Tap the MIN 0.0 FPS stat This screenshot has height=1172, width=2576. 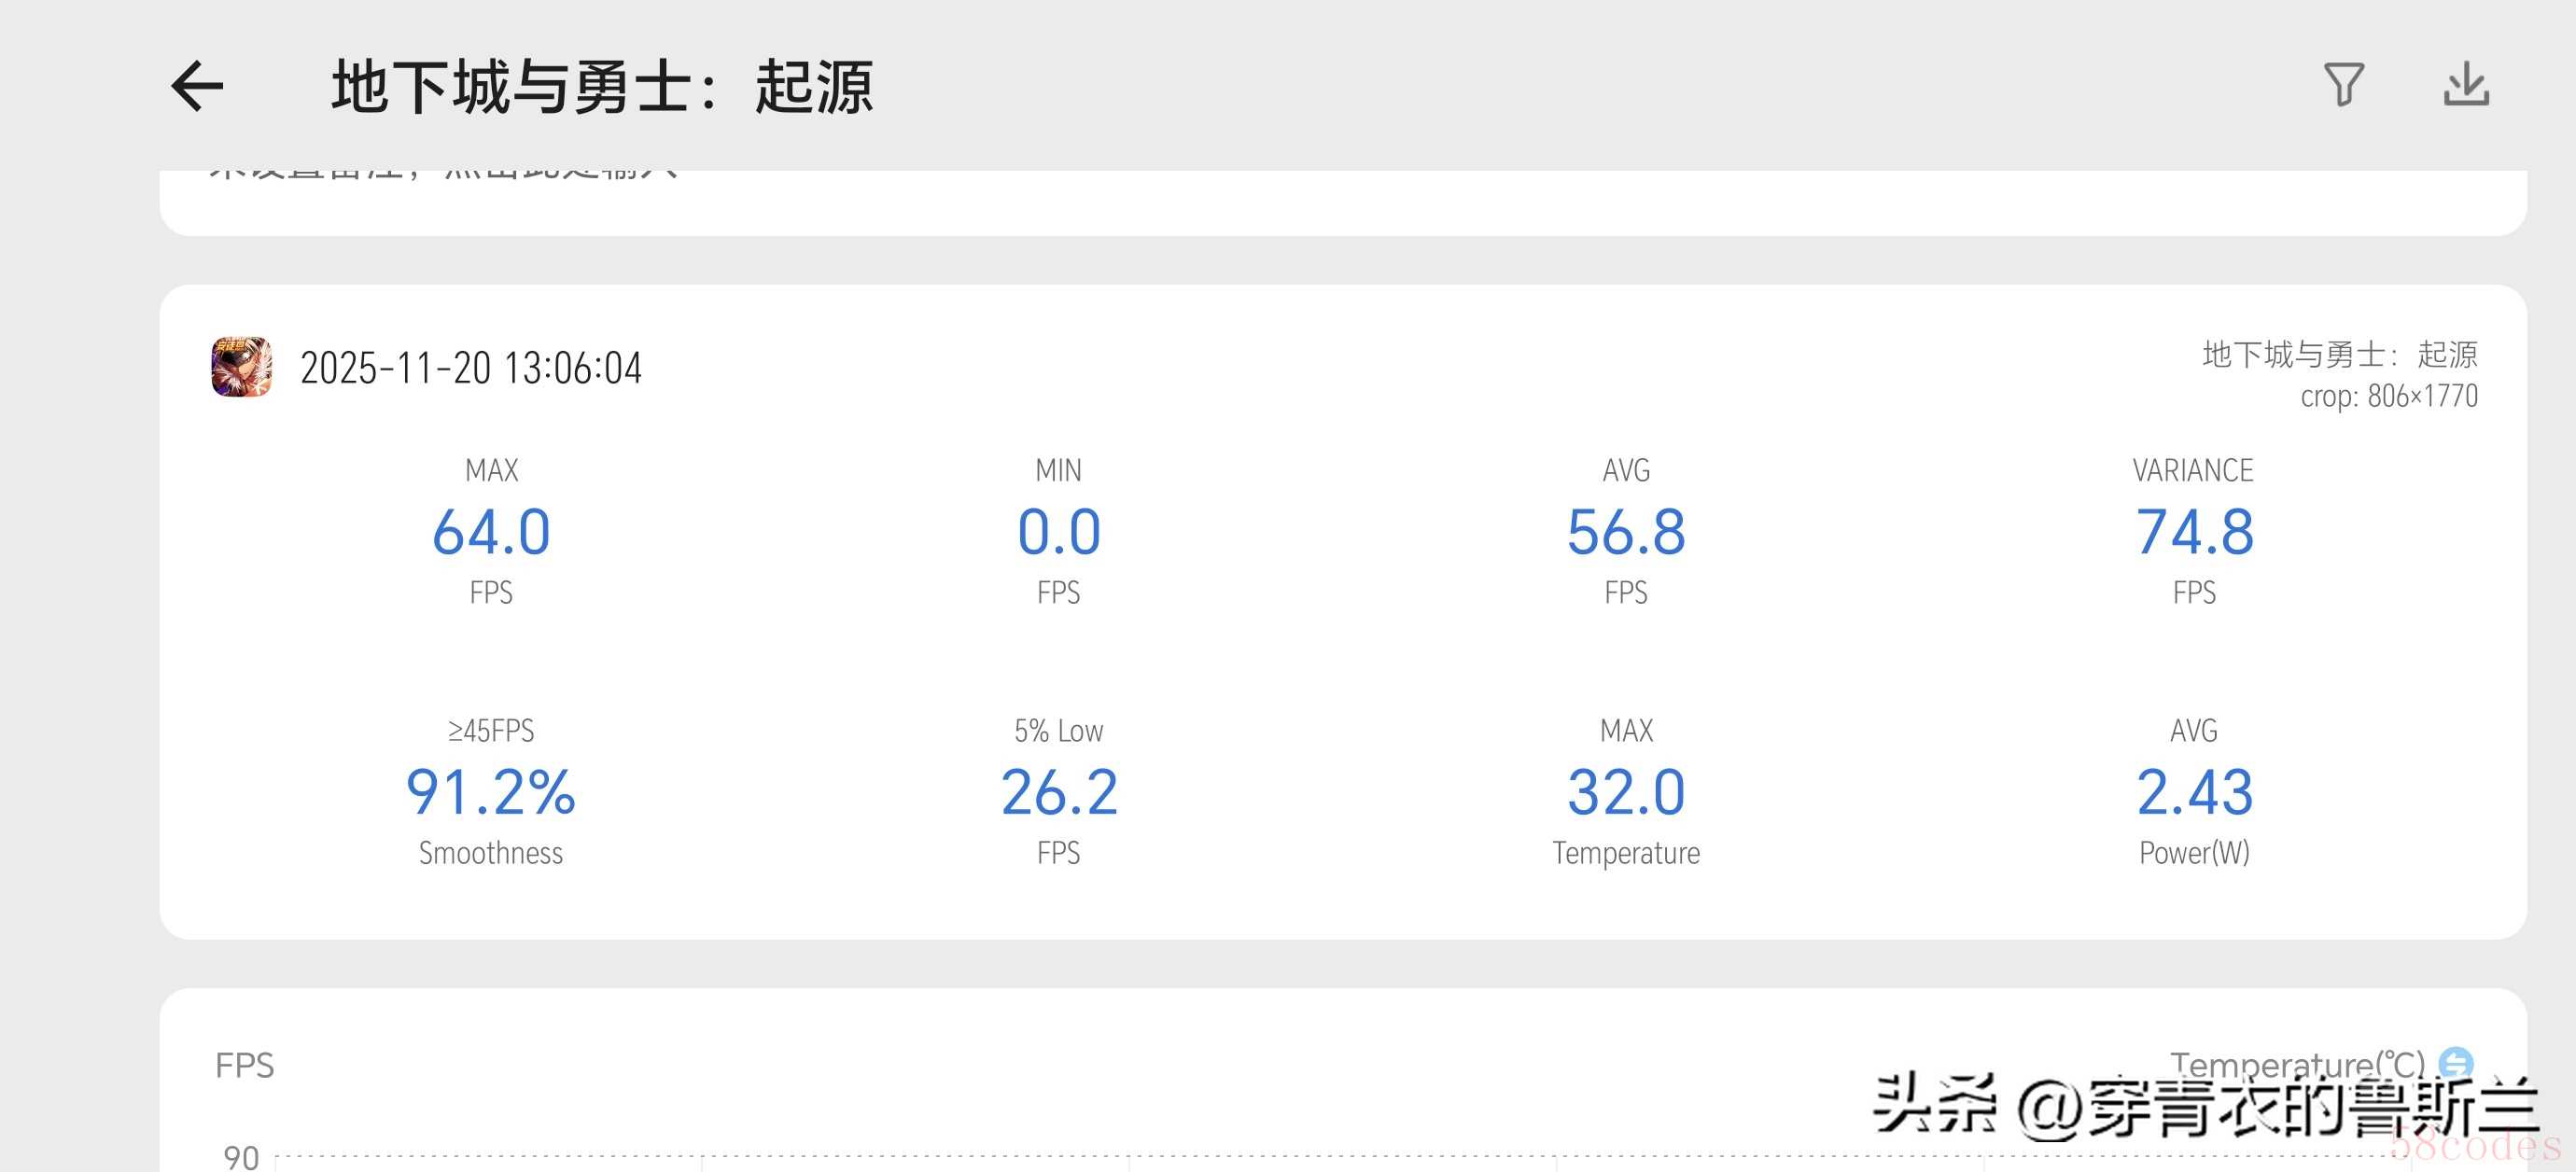coord(1058,531)
